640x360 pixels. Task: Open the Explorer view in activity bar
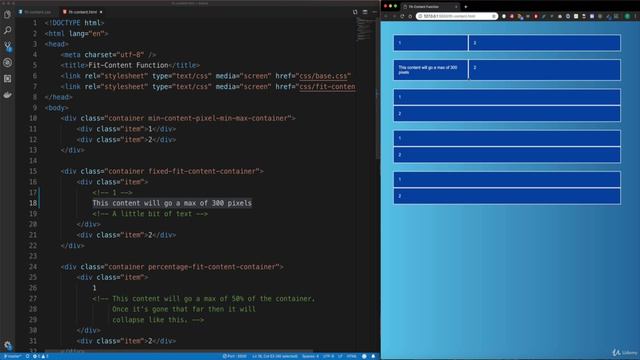pos(7,15)
